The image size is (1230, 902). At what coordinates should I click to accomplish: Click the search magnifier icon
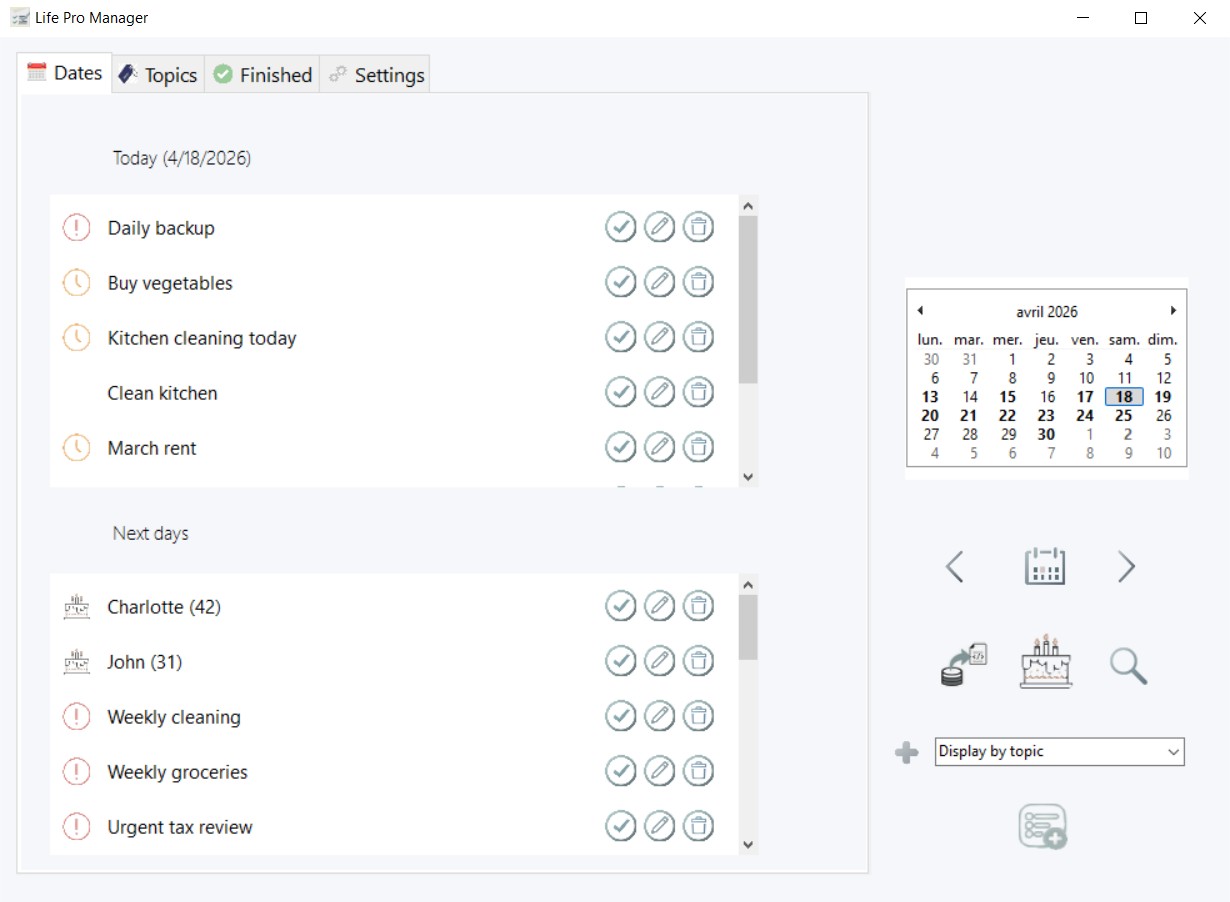[1128, 666]
